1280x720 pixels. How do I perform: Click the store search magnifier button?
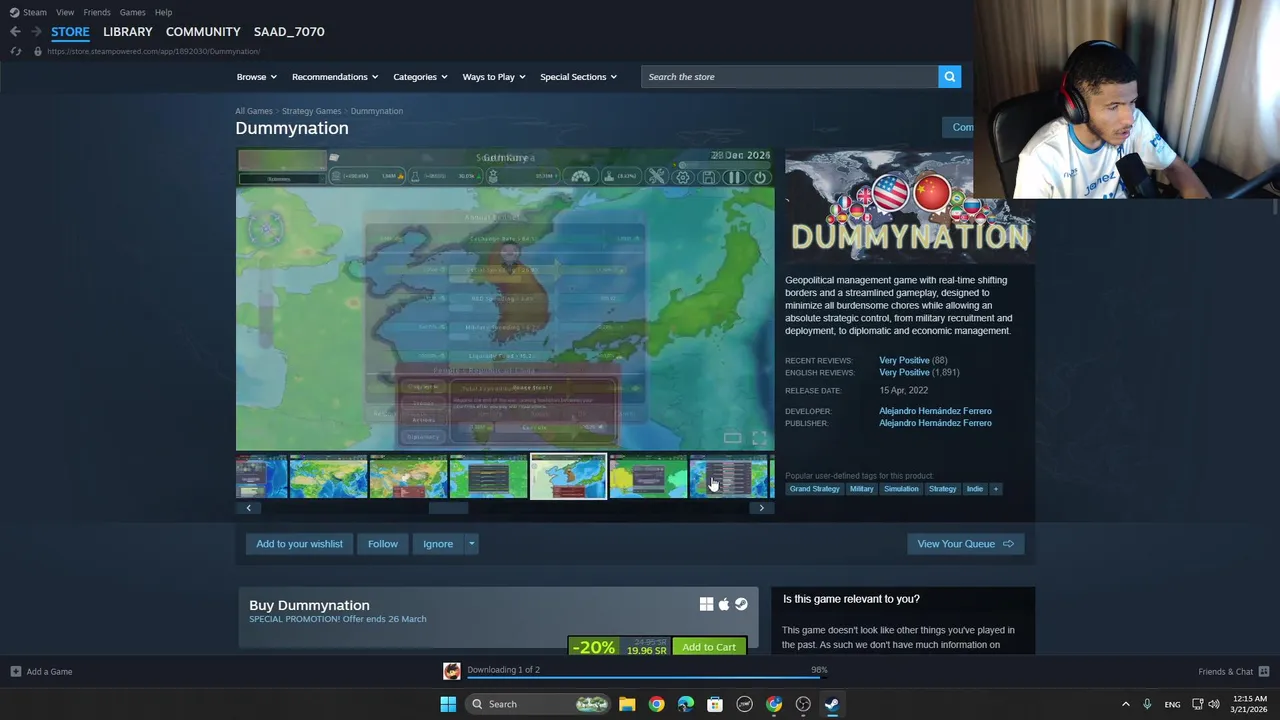[949, 77]
